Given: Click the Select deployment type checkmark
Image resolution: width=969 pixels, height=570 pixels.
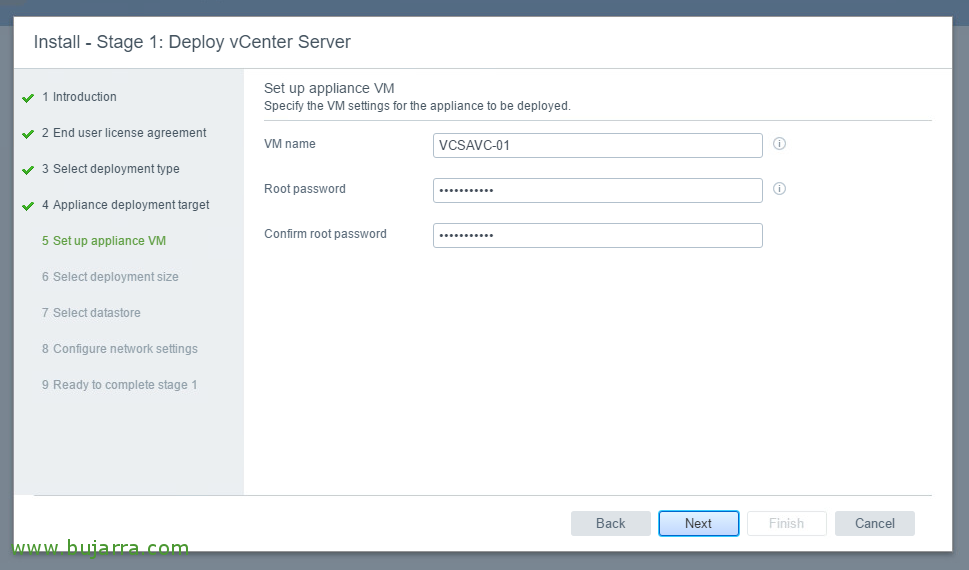Looking at the screenshot, I should [x=28, y=169].
